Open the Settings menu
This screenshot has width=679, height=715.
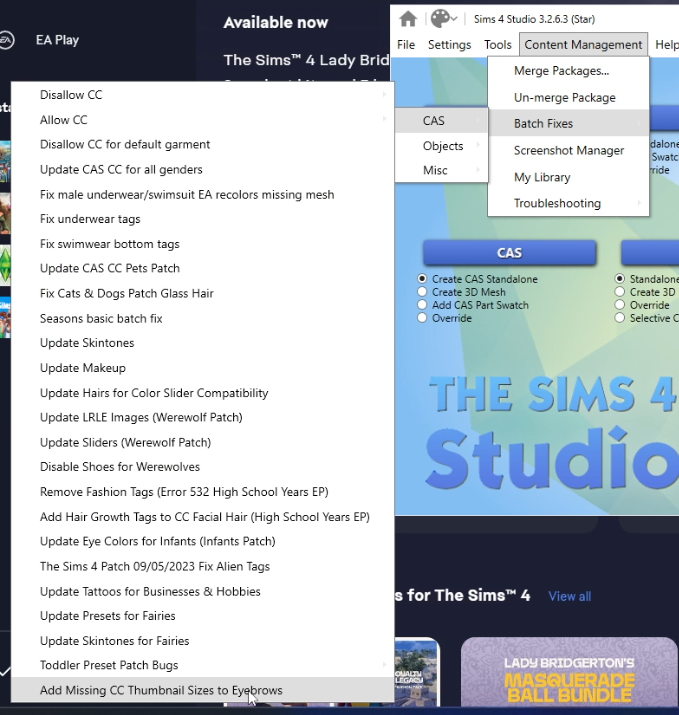tap(449, 45)
